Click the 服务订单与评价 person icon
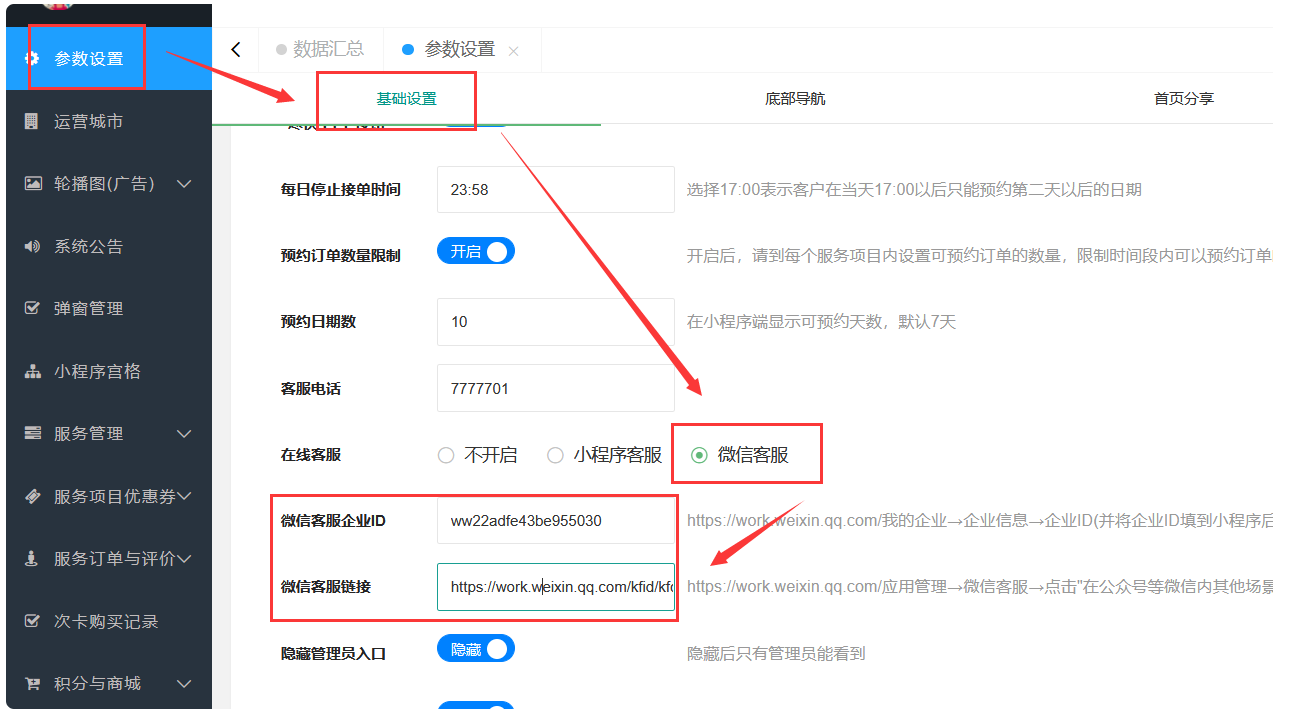Viewport: 1308px width, 710px height. (32, 558)
